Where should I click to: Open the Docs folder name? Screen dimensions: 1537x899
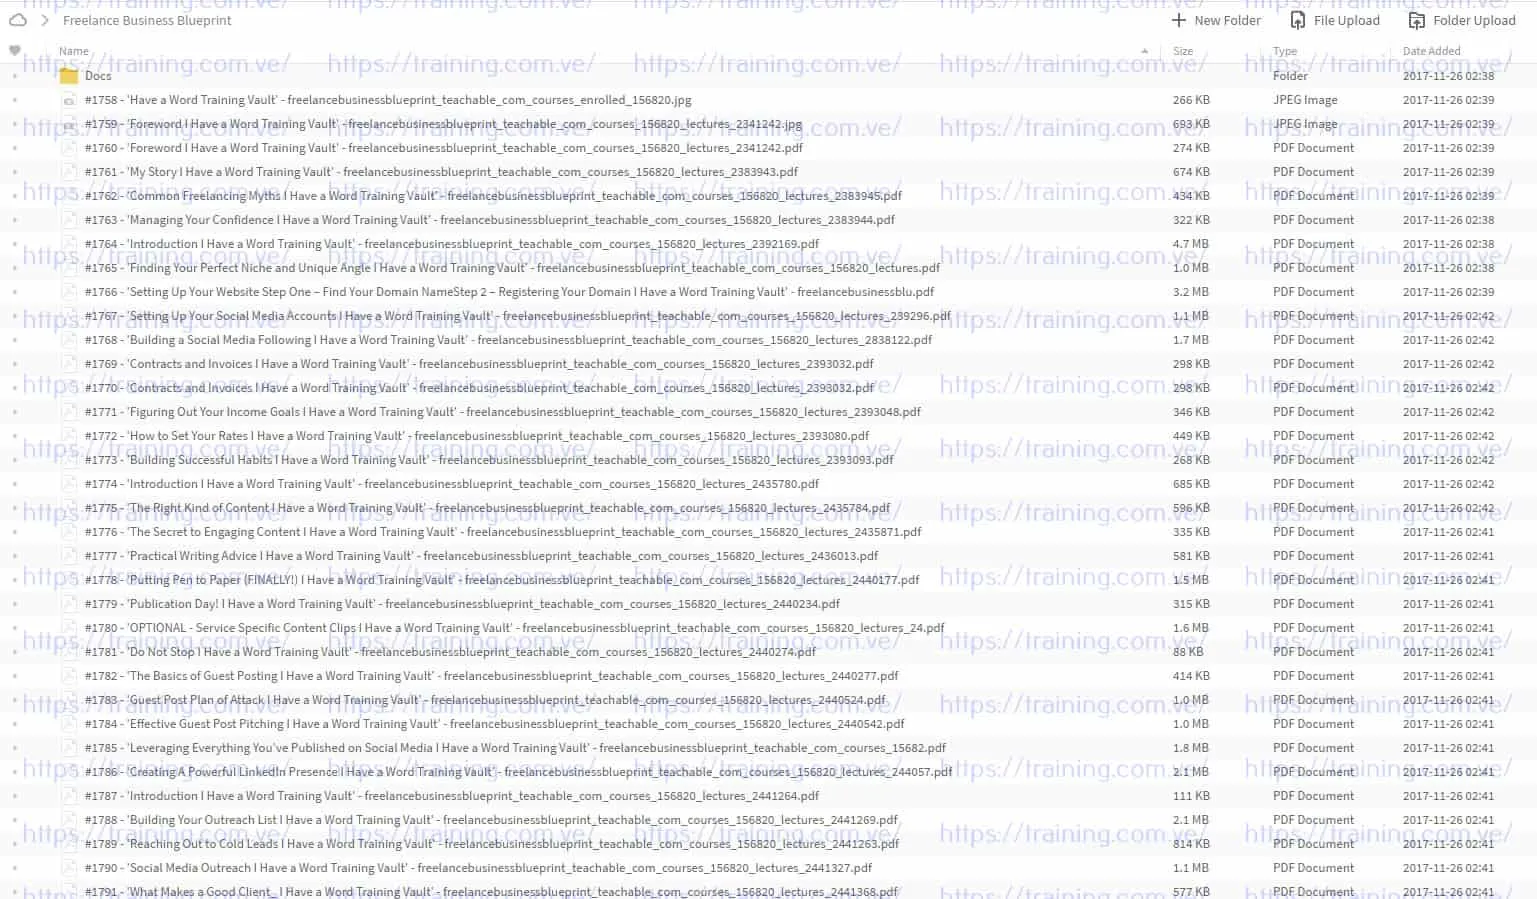tap(98, 76)
